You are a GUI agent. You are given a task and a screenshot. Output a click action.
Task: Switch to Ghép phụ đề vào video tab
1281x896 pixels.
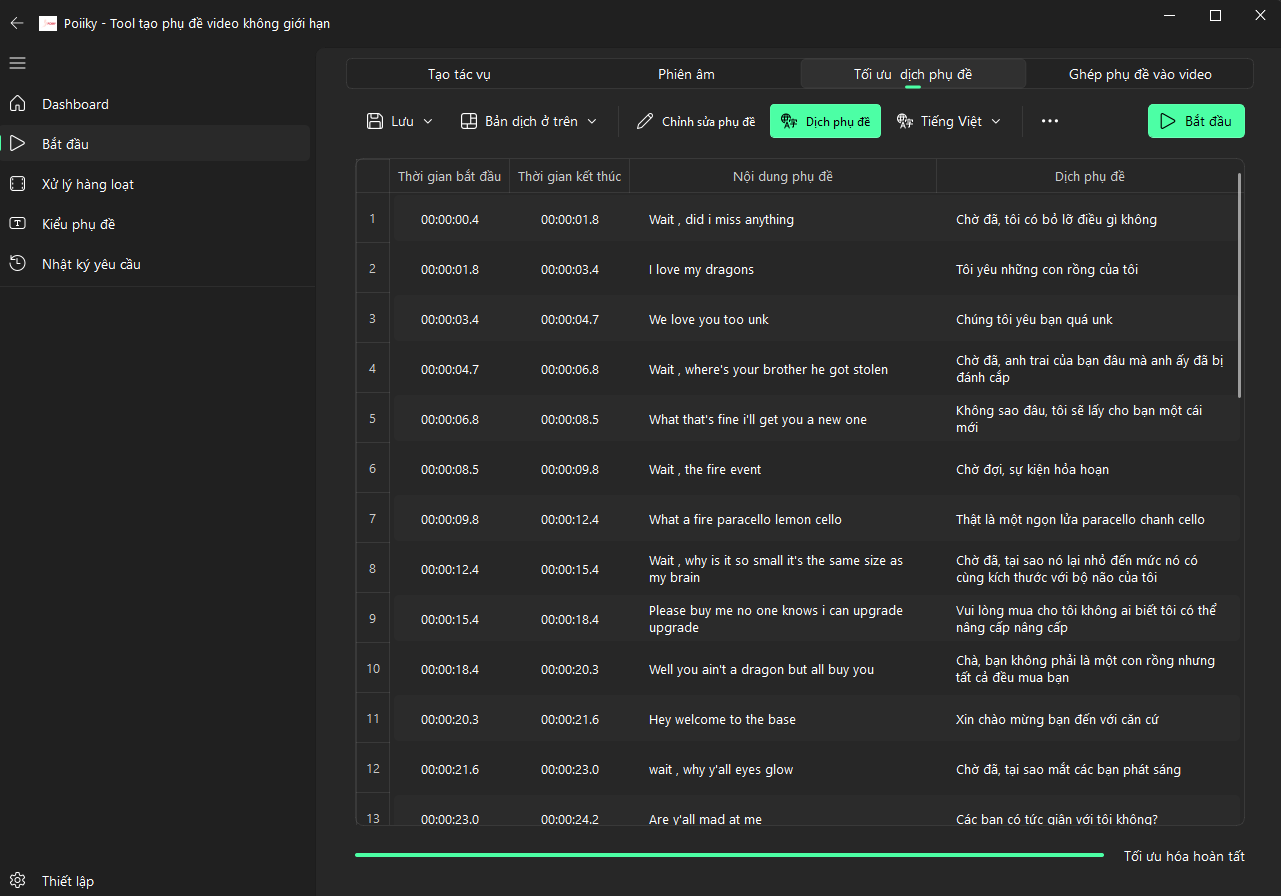1139,74
